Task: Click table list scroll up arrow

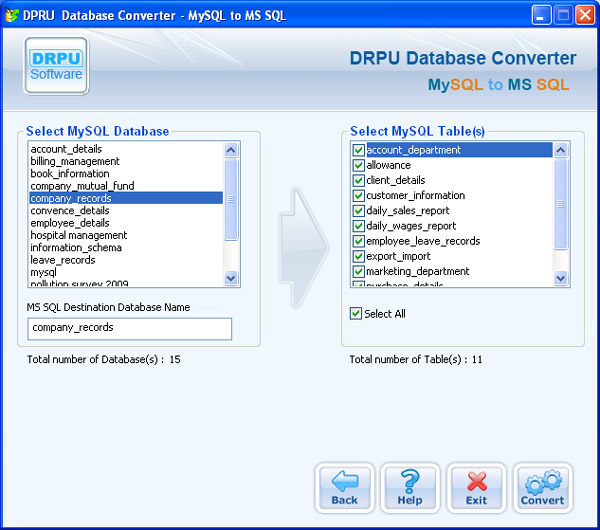Action: [x=561, y=150]
